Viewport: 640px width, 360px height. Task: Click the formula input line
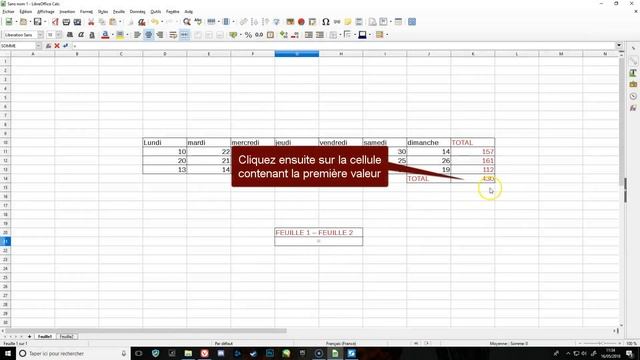tap(344, 46)
